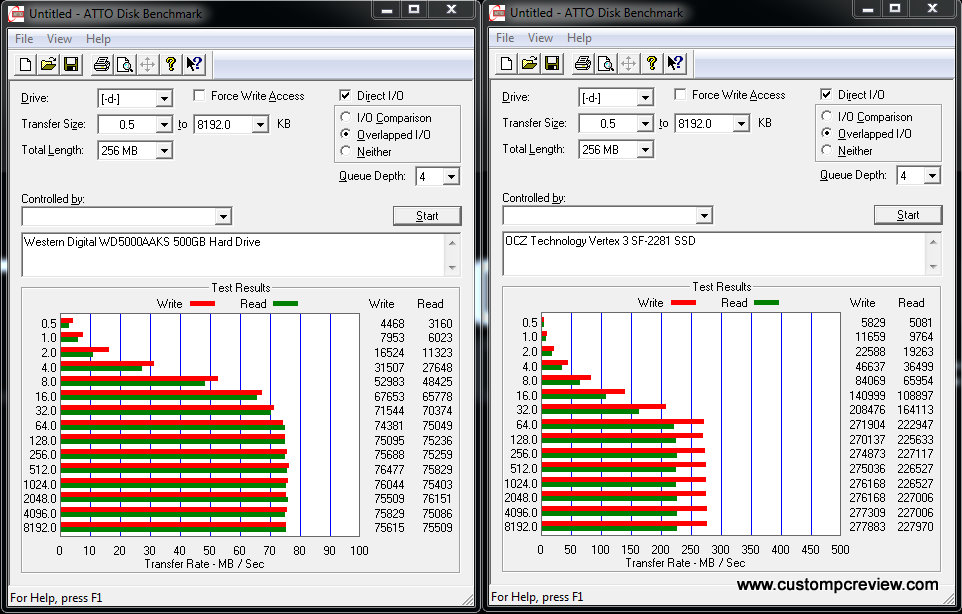Open Drive dropdown in left window

(164, 98)
